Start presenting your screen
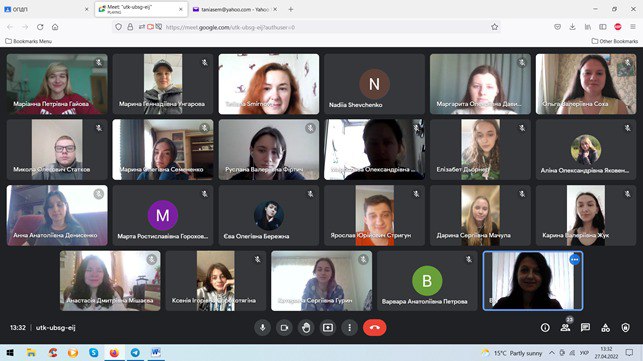 pos(328,328)
